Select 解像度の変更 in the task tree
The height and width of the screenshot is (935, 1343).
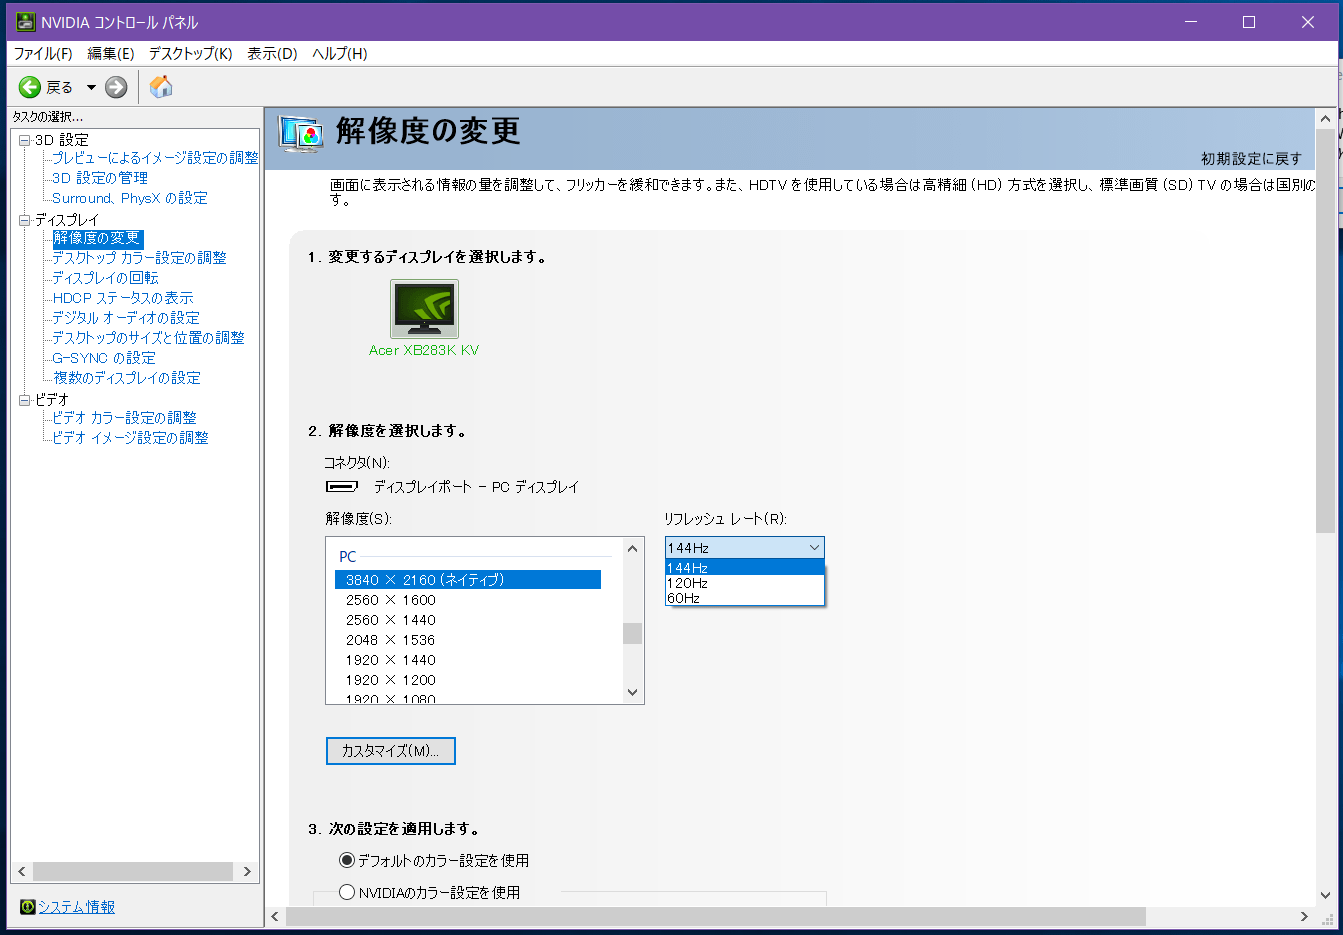point(97,238)
